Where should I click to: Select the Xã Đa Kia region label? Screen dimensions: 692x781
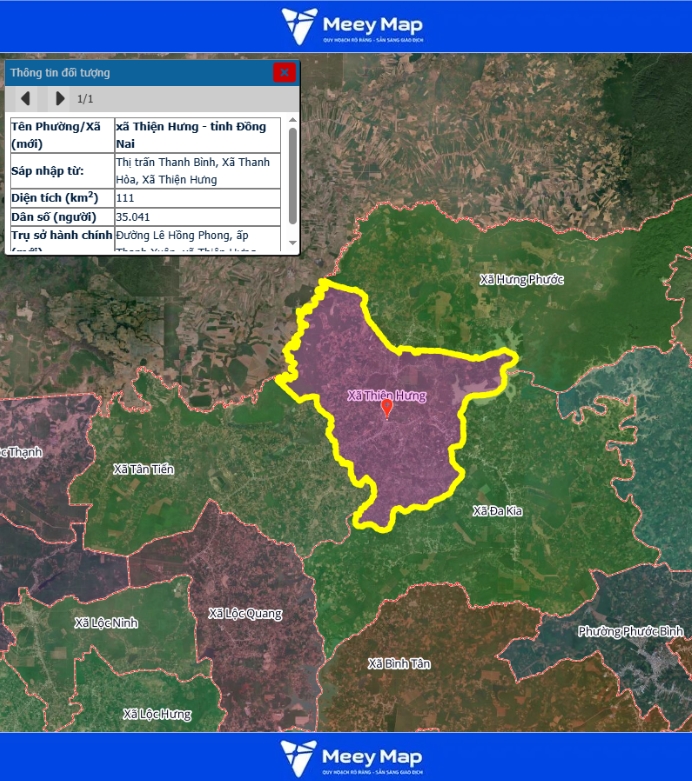tap(497, 511)
